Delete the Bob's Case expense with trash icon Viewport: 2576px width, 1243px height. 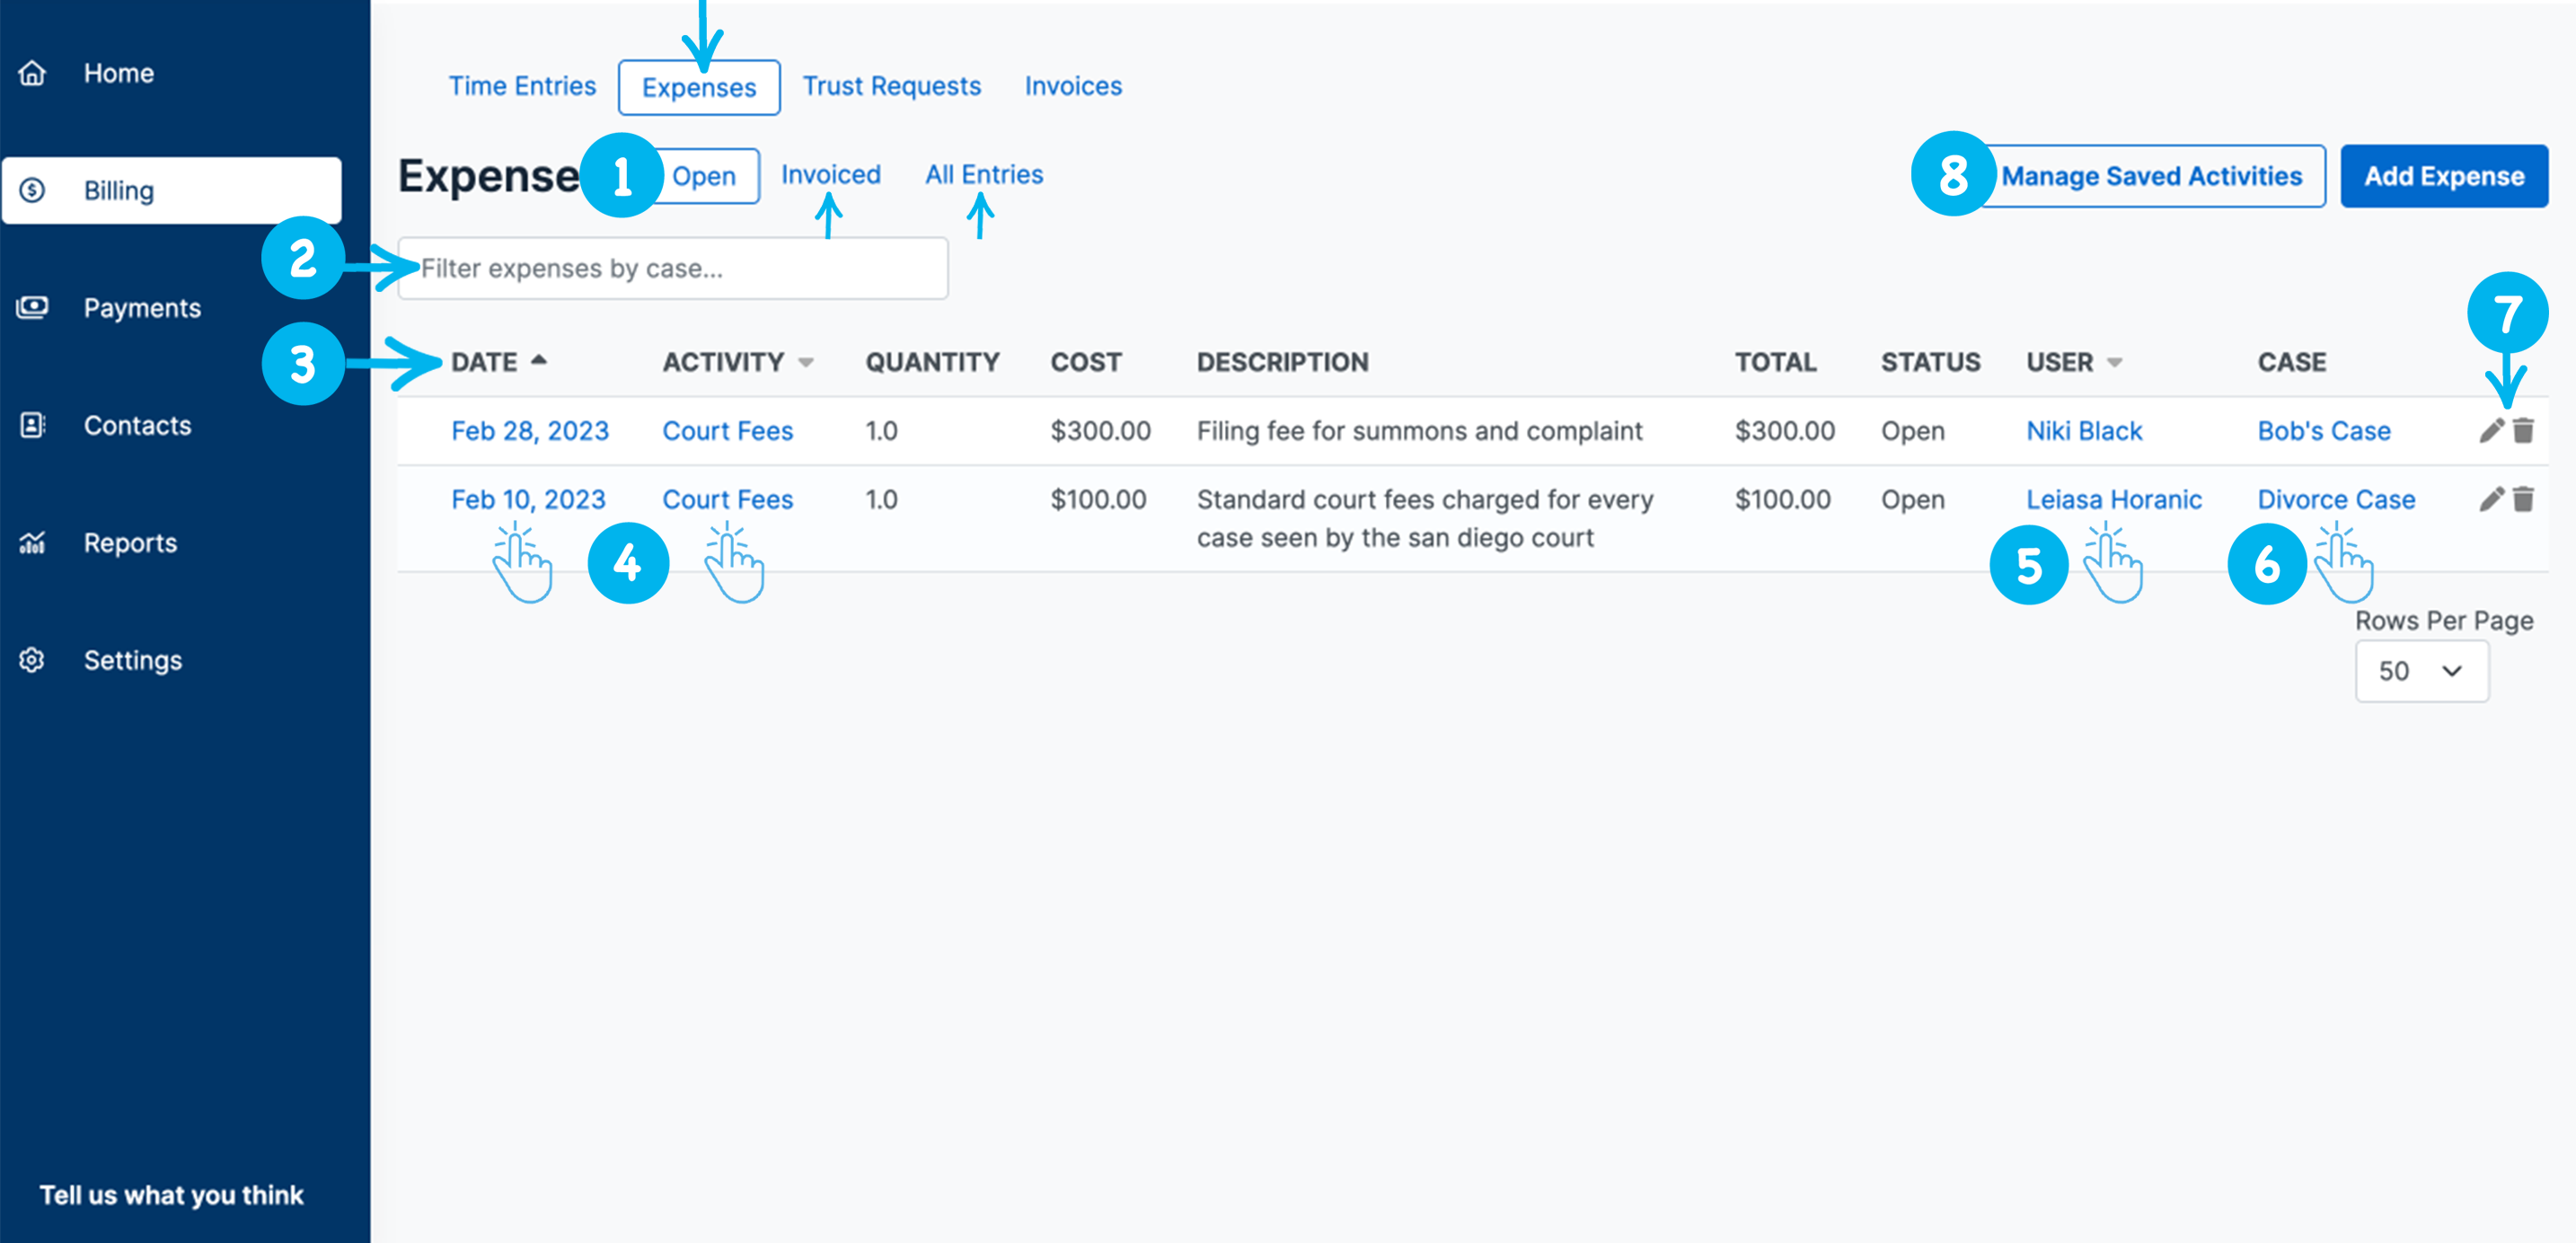2523,430
